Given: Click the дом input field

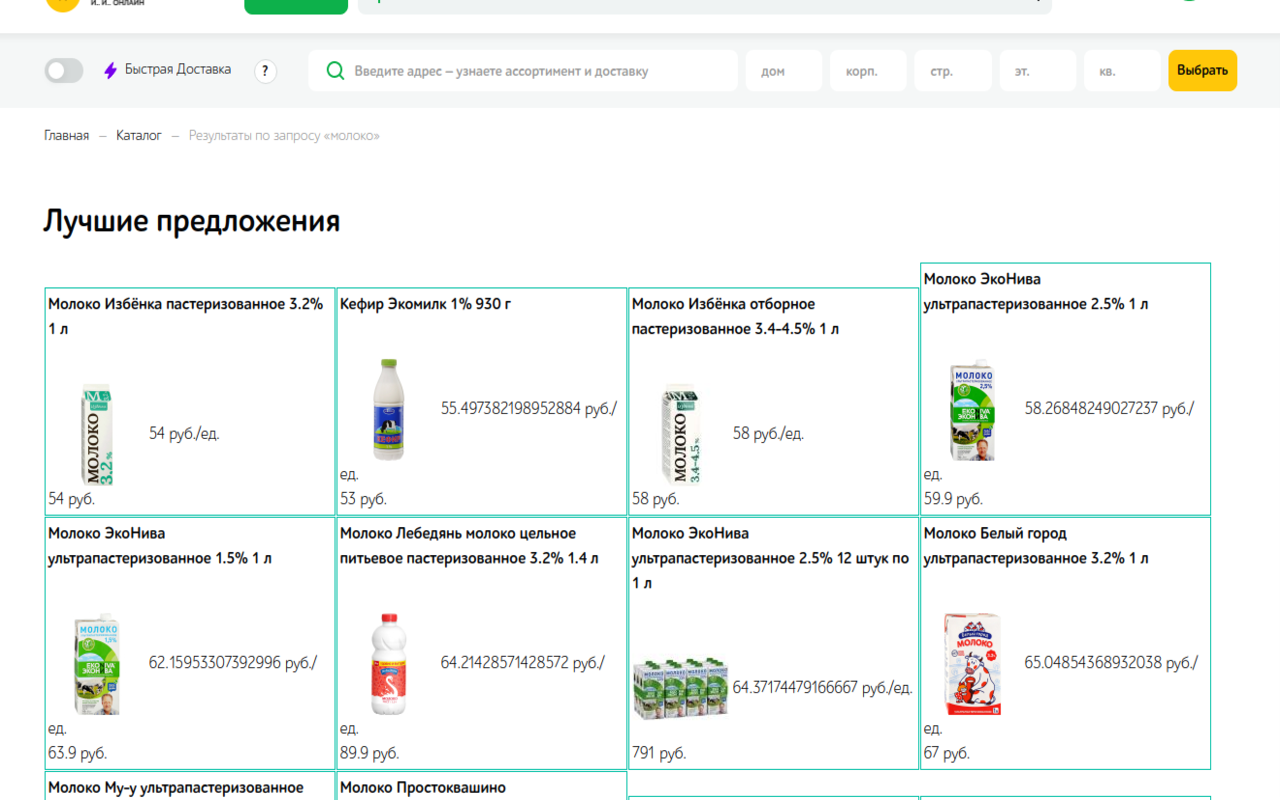Looking at the screenshot, I should 784,71.
